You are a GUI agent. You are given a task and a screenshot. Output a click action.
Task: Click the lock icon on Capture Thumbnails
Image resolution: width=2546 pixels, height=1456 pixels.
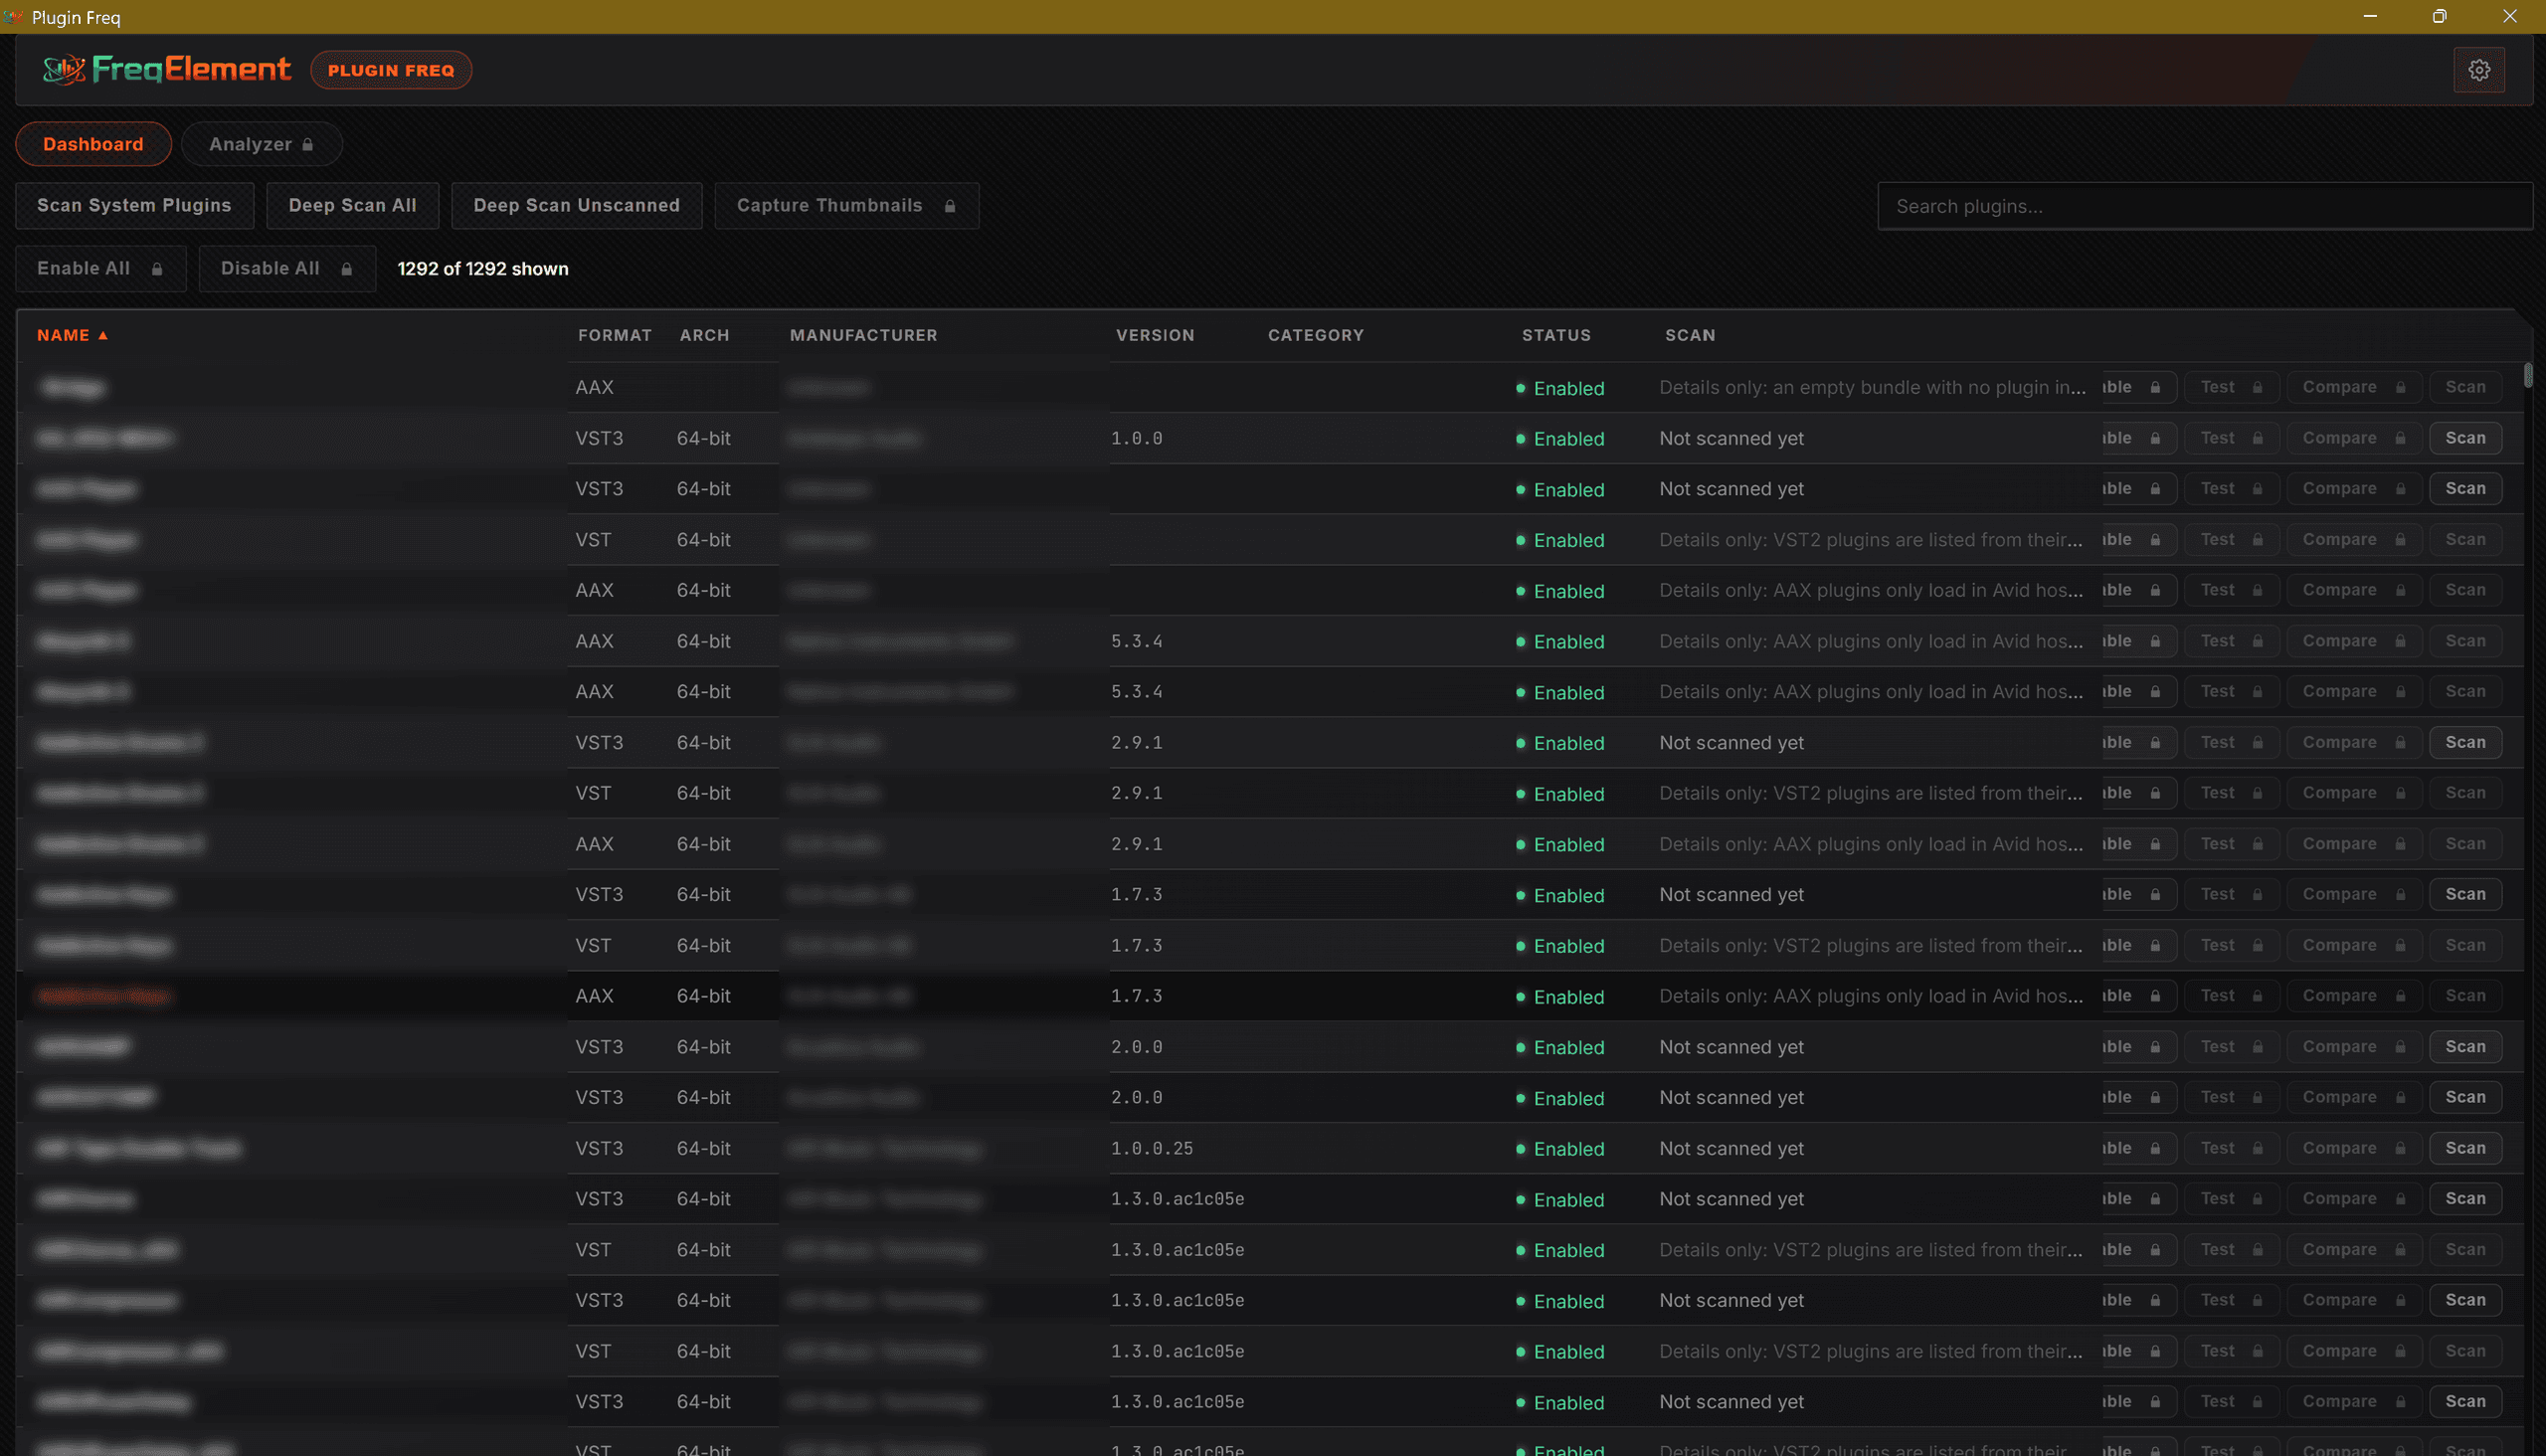pos(950,206)
